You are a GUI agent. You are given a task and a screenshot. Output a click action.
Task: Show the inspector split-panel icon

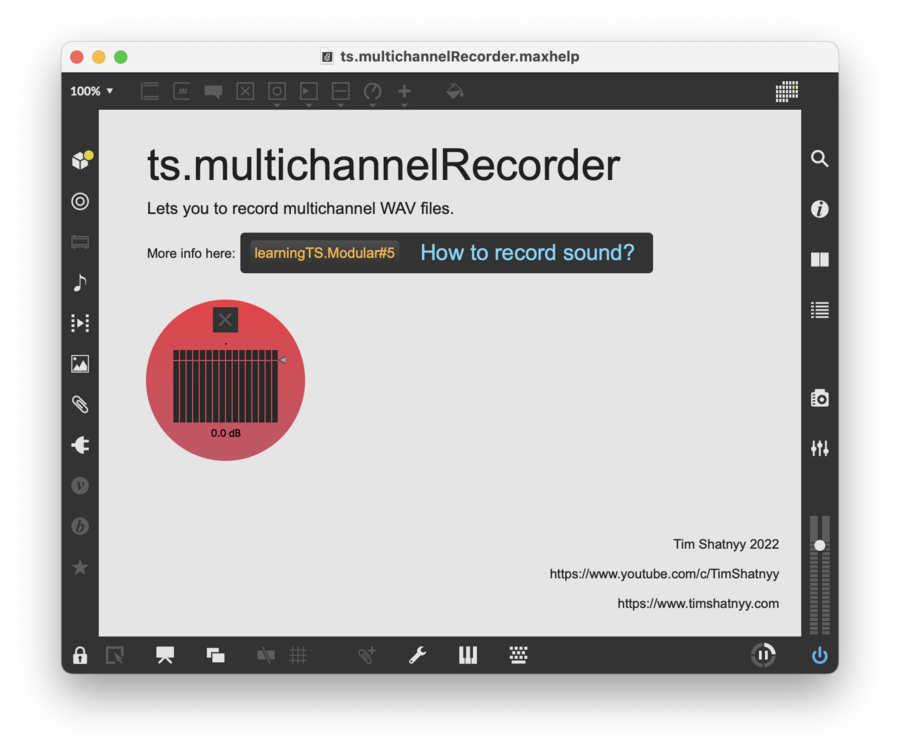tap(820, 260)
